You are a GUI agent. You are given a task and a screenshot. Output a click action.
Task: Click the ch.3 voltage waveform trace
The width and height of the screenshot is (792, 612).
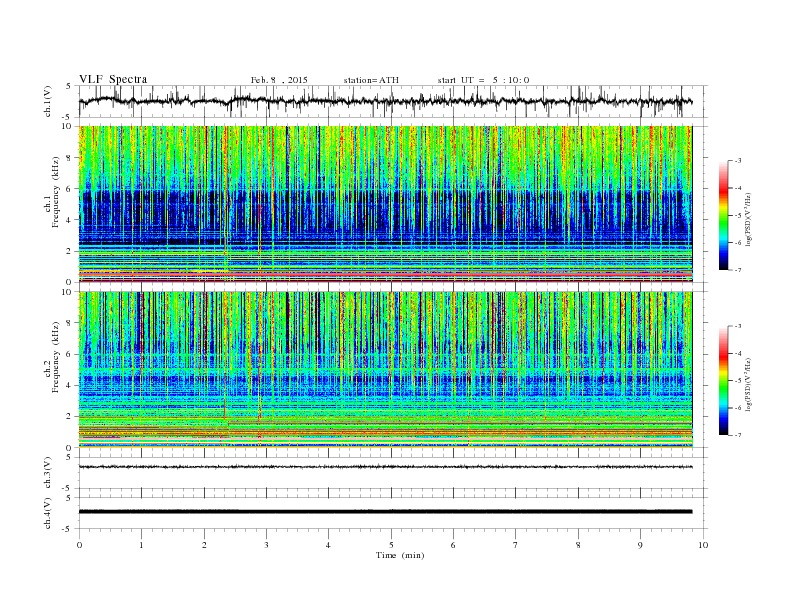[385, 467]
